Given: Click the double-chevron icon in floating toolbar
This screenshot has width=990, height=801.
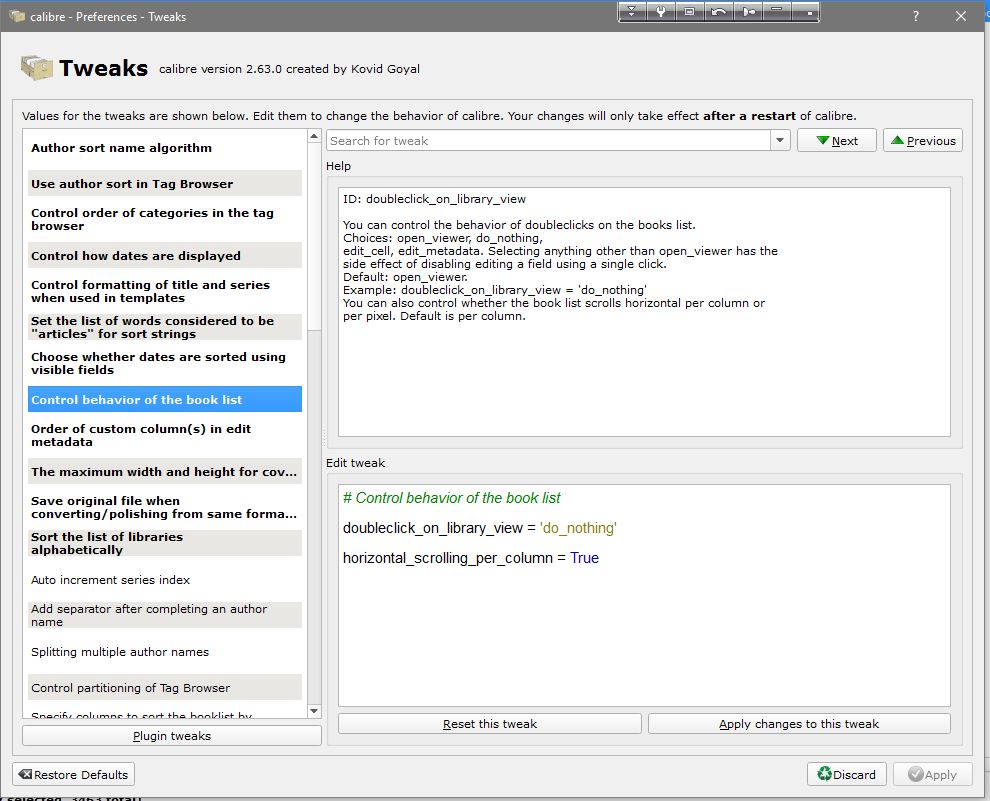Looking at the screenshot, I should (632, 12).
